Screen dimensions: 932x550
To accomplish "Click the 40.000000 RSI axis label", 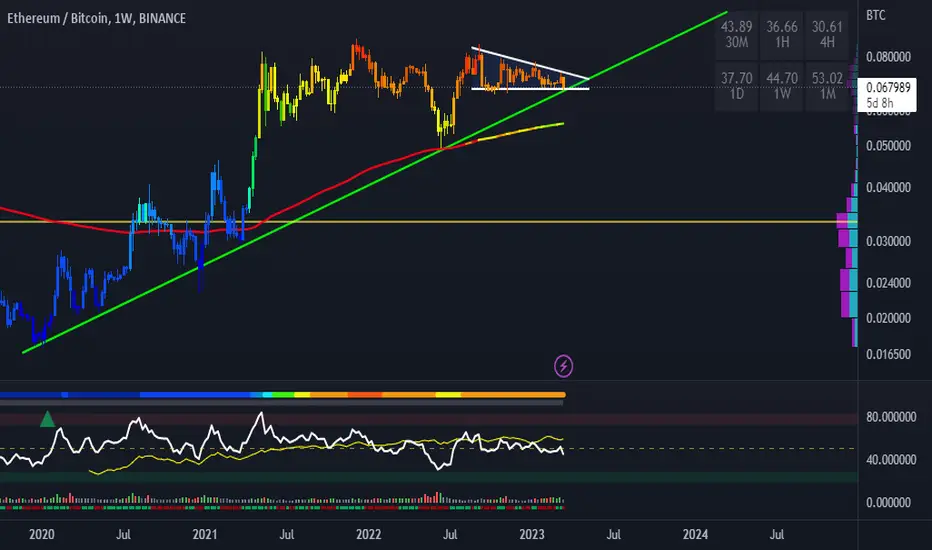I will point(891,460).
